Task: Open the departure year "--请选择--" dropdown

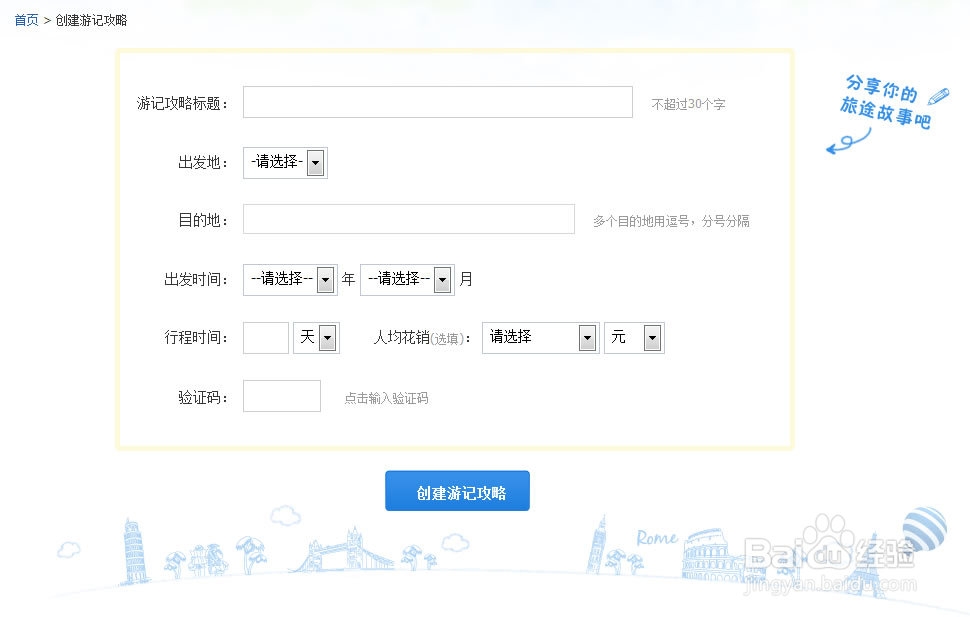Action: point(289,279)
